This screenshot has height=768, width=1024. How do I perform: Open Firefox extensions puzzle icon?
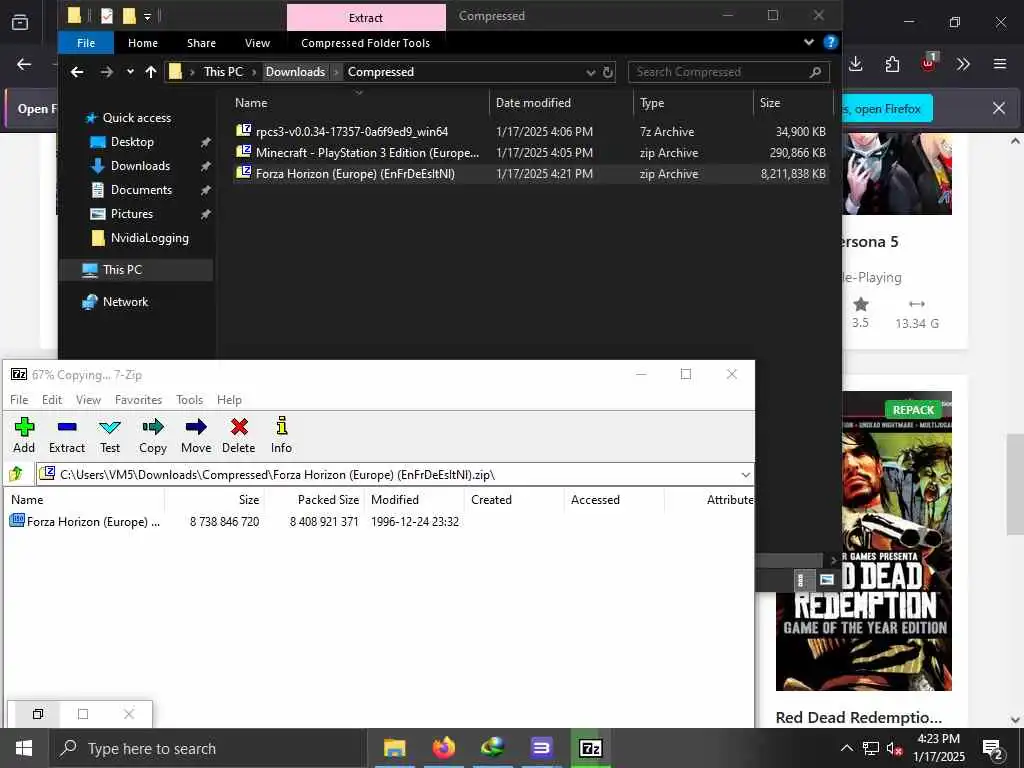(892, 64)
